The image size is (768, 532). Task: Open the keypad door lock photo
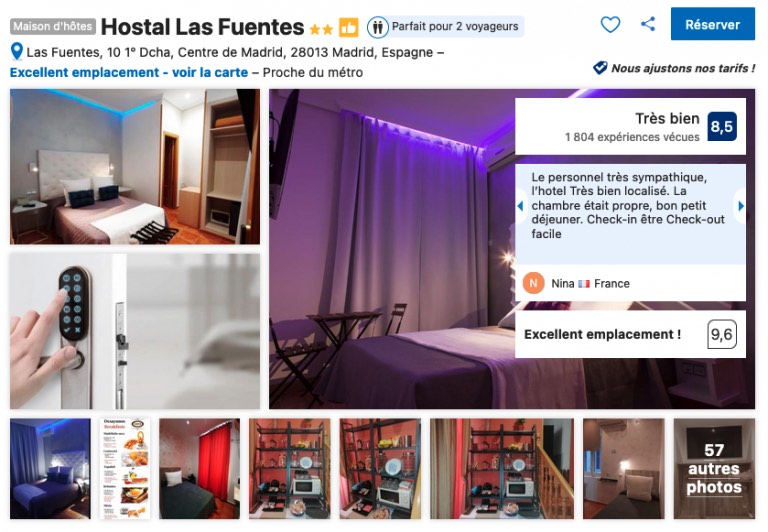pyautogui.click(x=135, y=331)
